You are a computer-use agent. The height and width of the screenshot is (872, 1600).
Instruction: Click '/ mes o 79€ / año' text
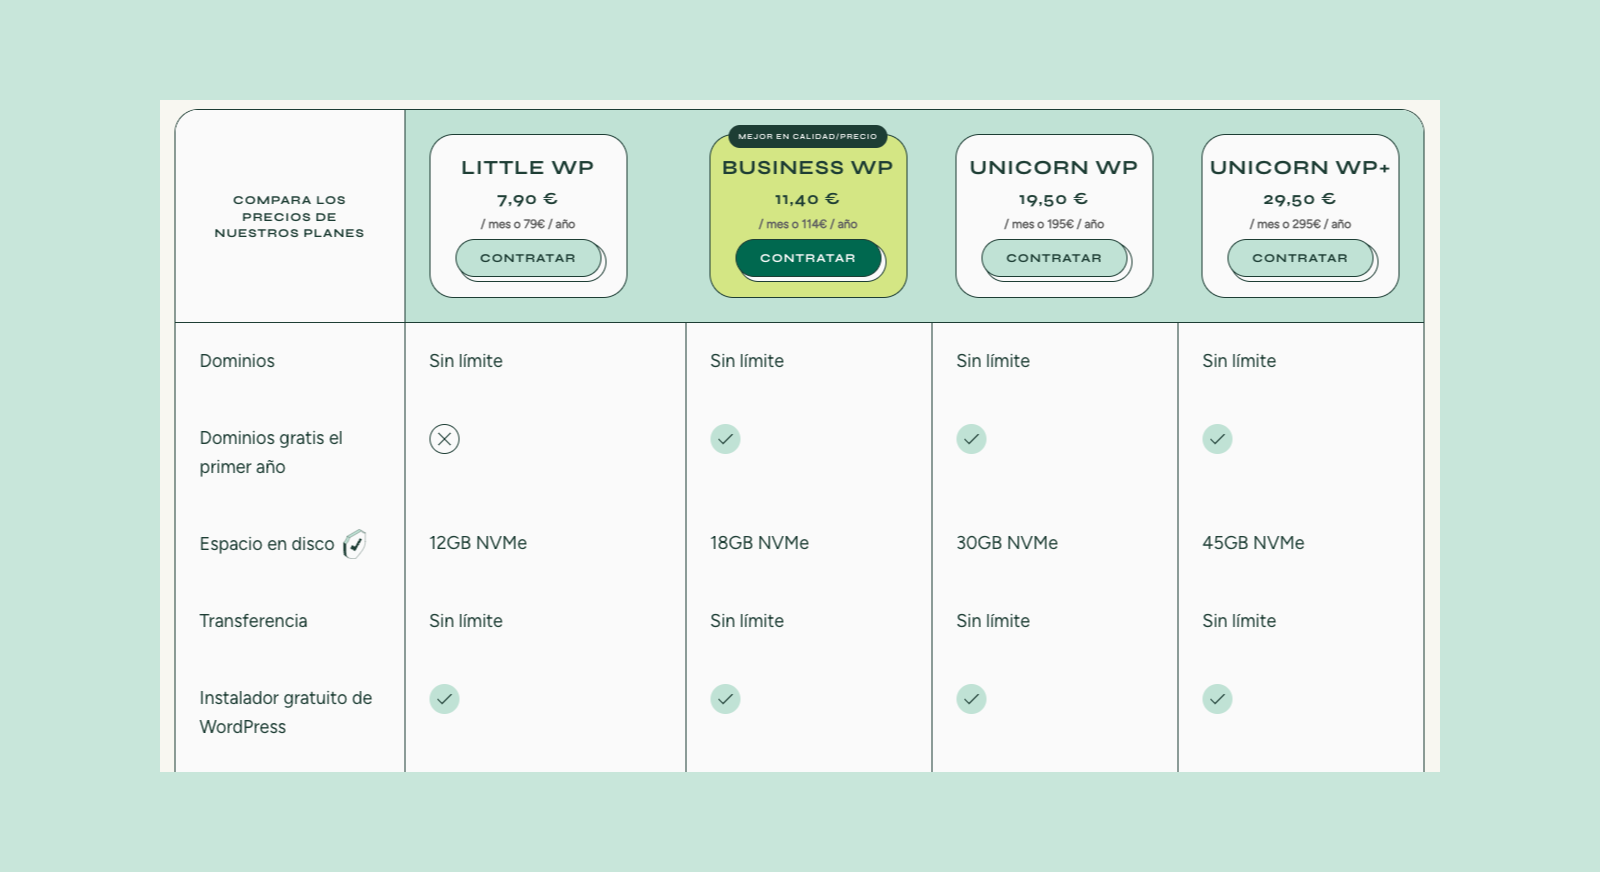(x=528, y=224)
